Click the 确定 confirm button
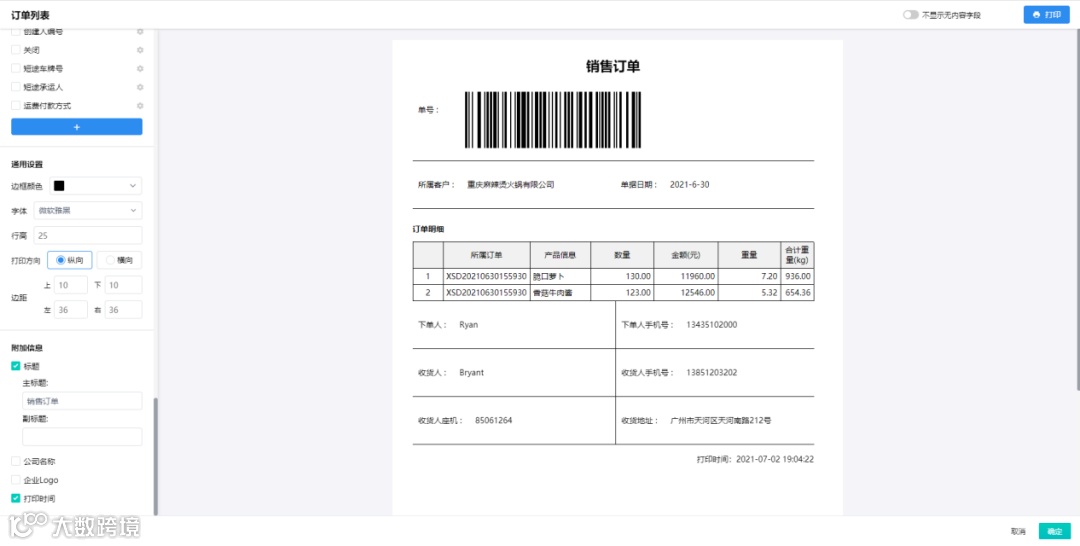1080x546 pixels. (x=1055, y=531)
